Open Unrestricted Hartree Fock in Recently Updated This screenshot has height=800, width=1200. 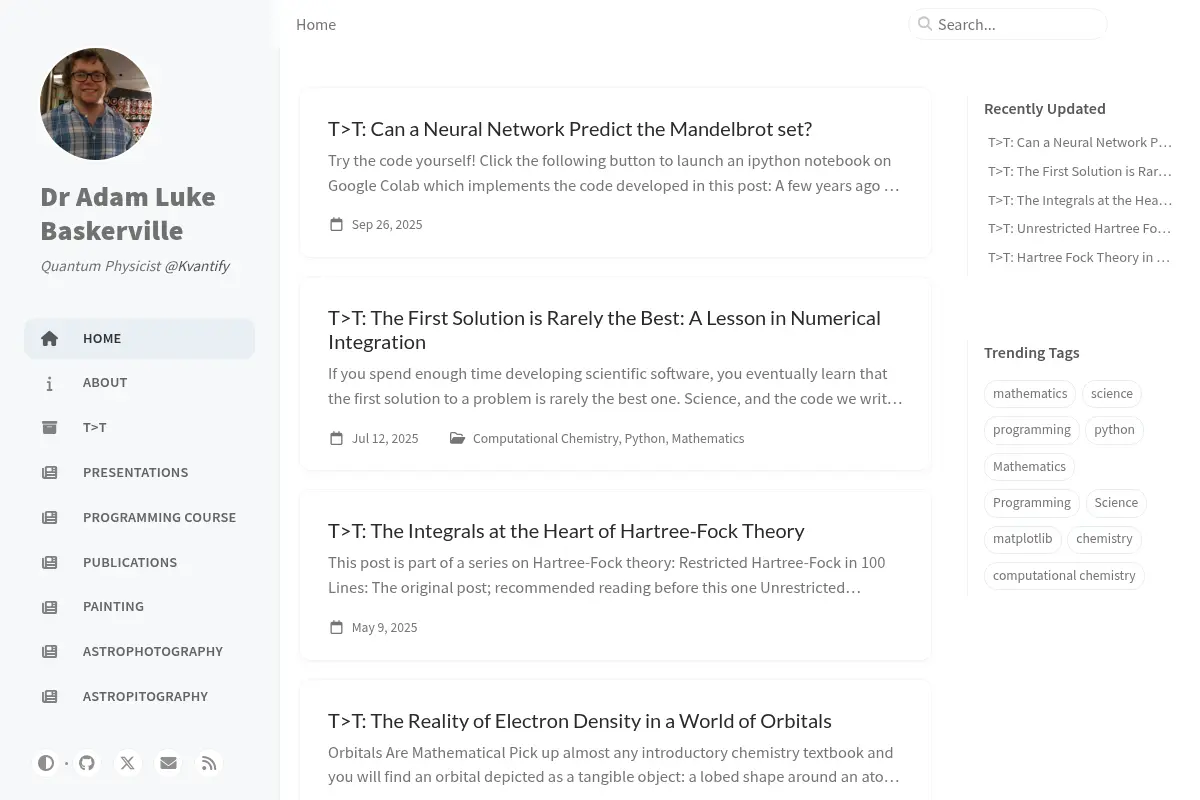[x=1079, y=228]
